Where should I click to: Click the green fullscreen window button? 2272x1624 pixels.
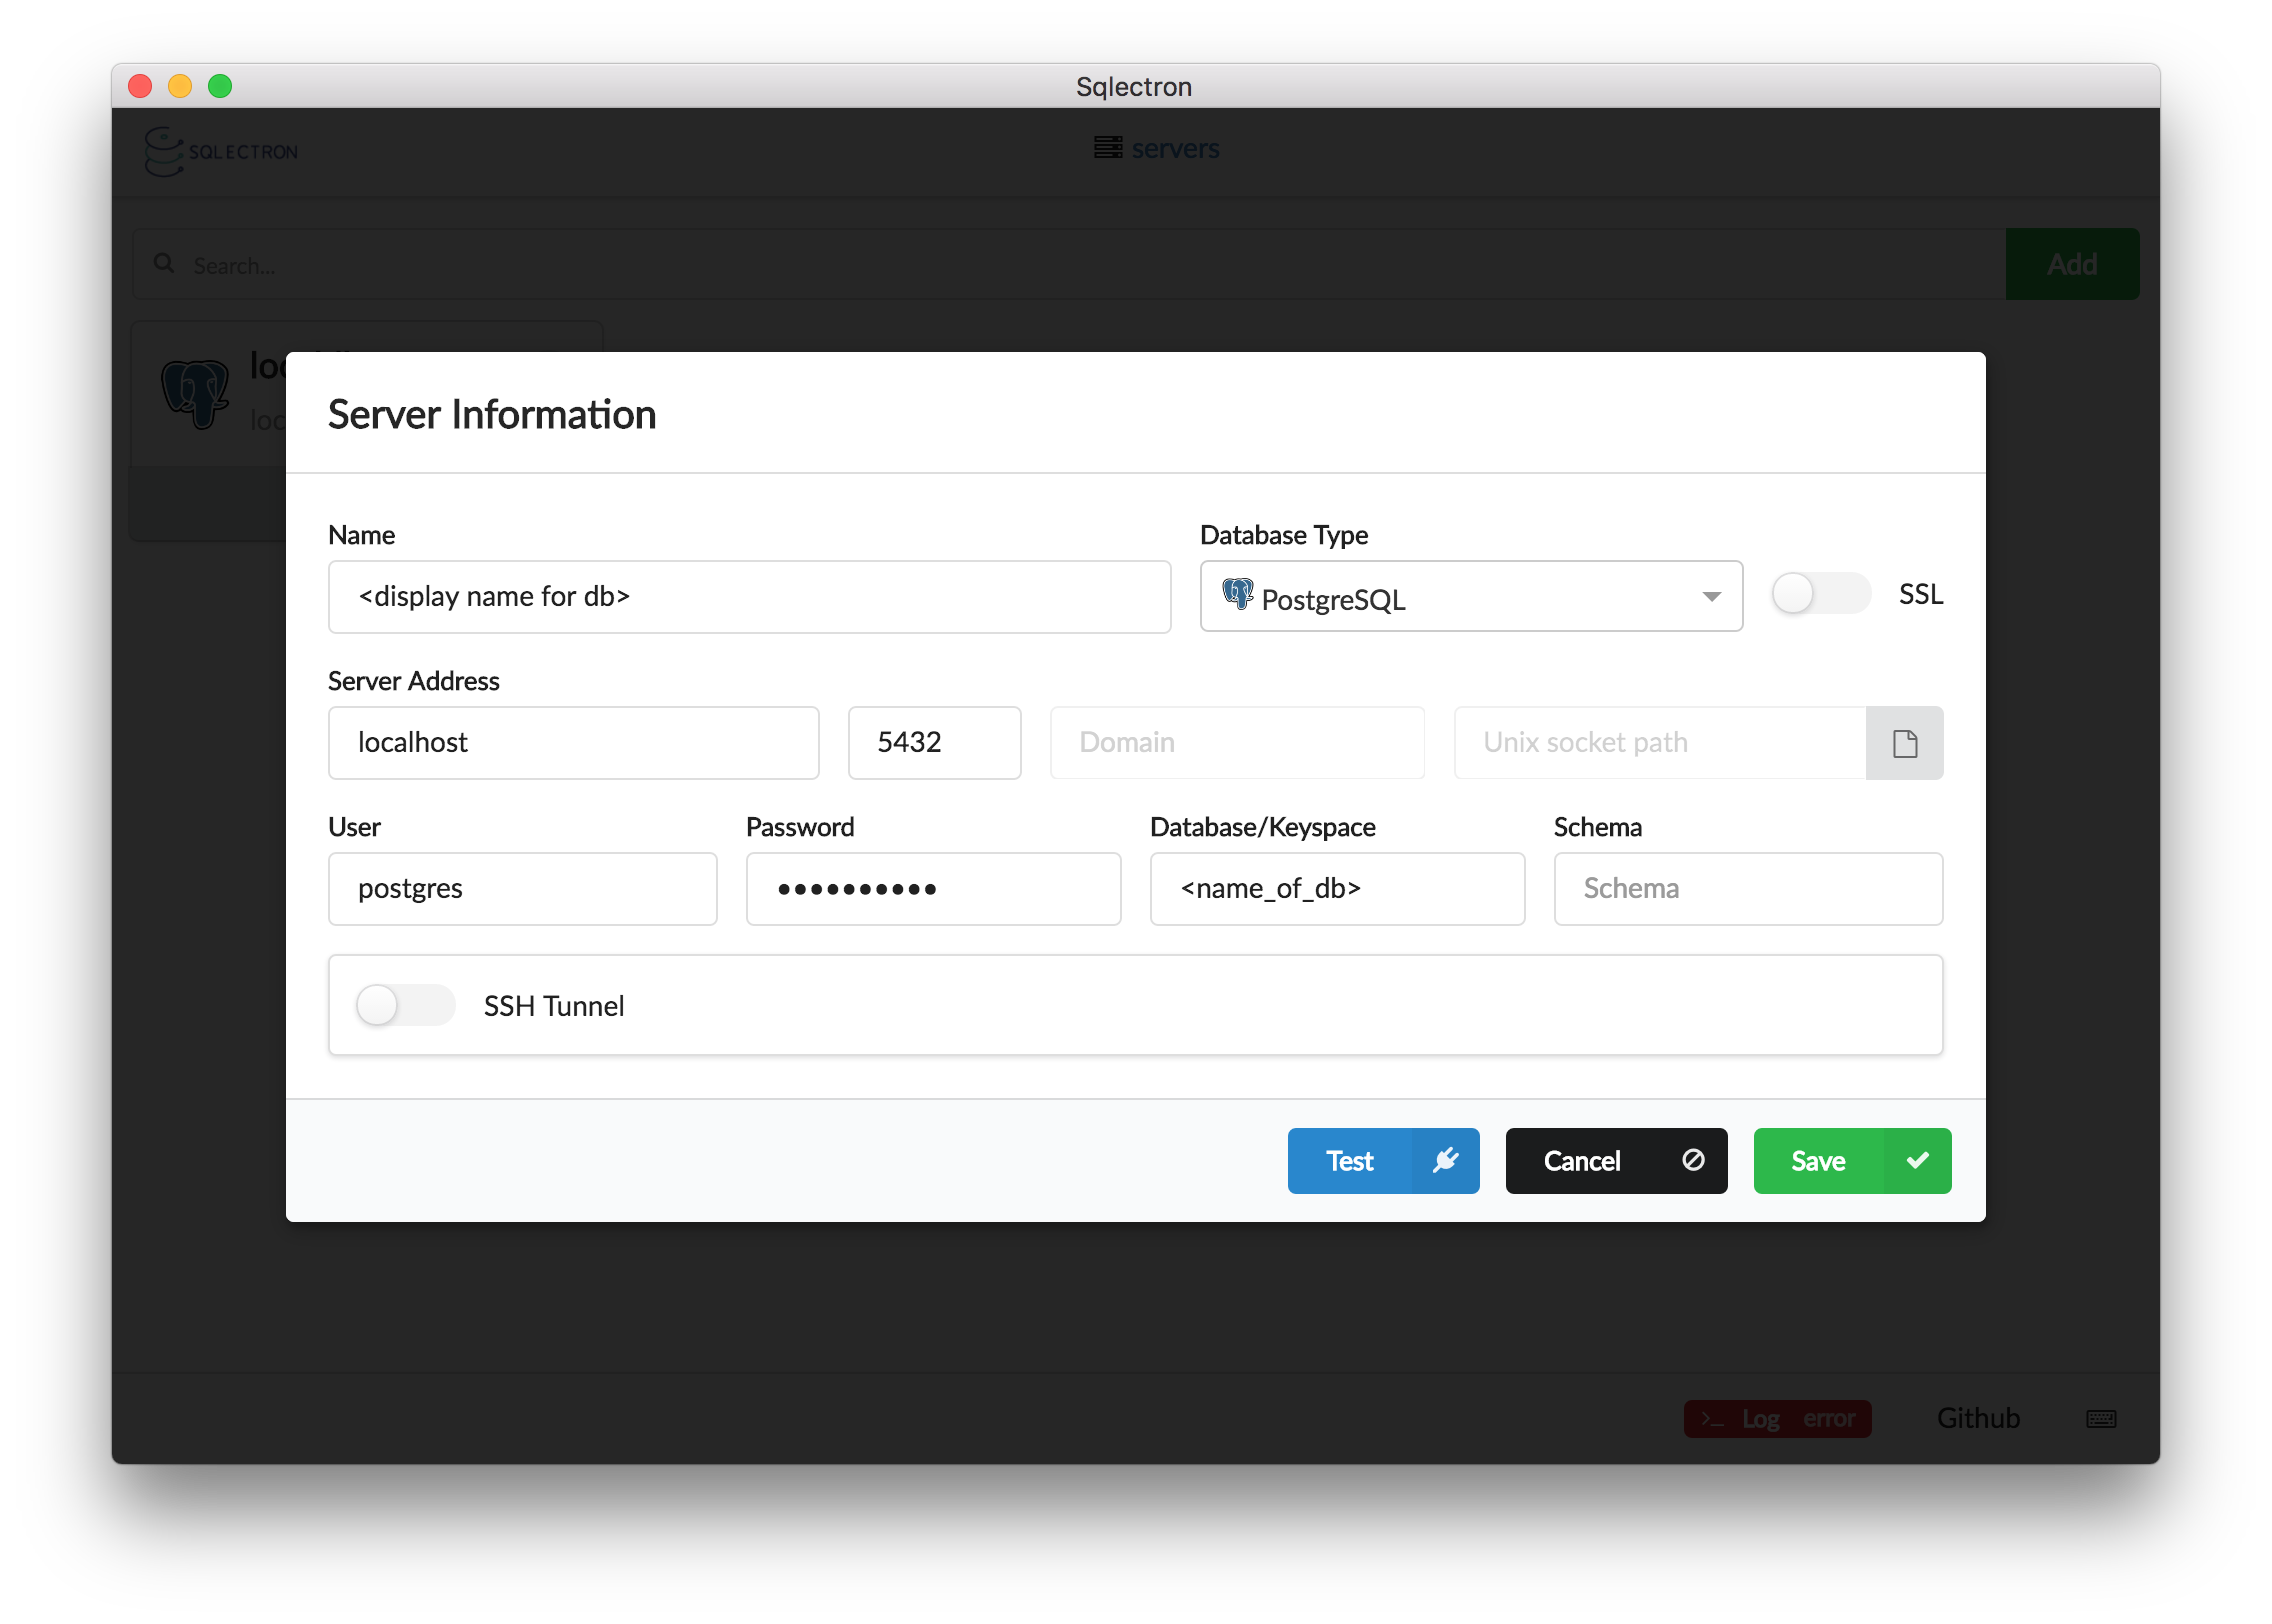[x=220, y=86]
